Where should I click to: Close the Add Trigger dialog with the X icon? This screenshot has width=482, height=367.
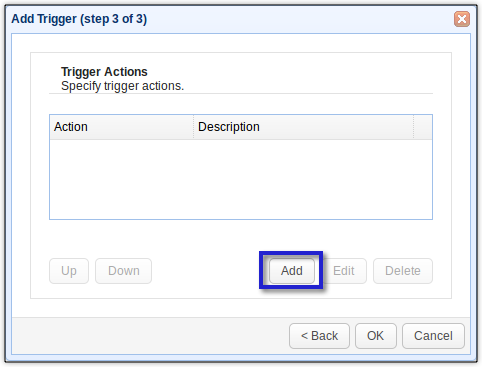click(x=462, y=19)
